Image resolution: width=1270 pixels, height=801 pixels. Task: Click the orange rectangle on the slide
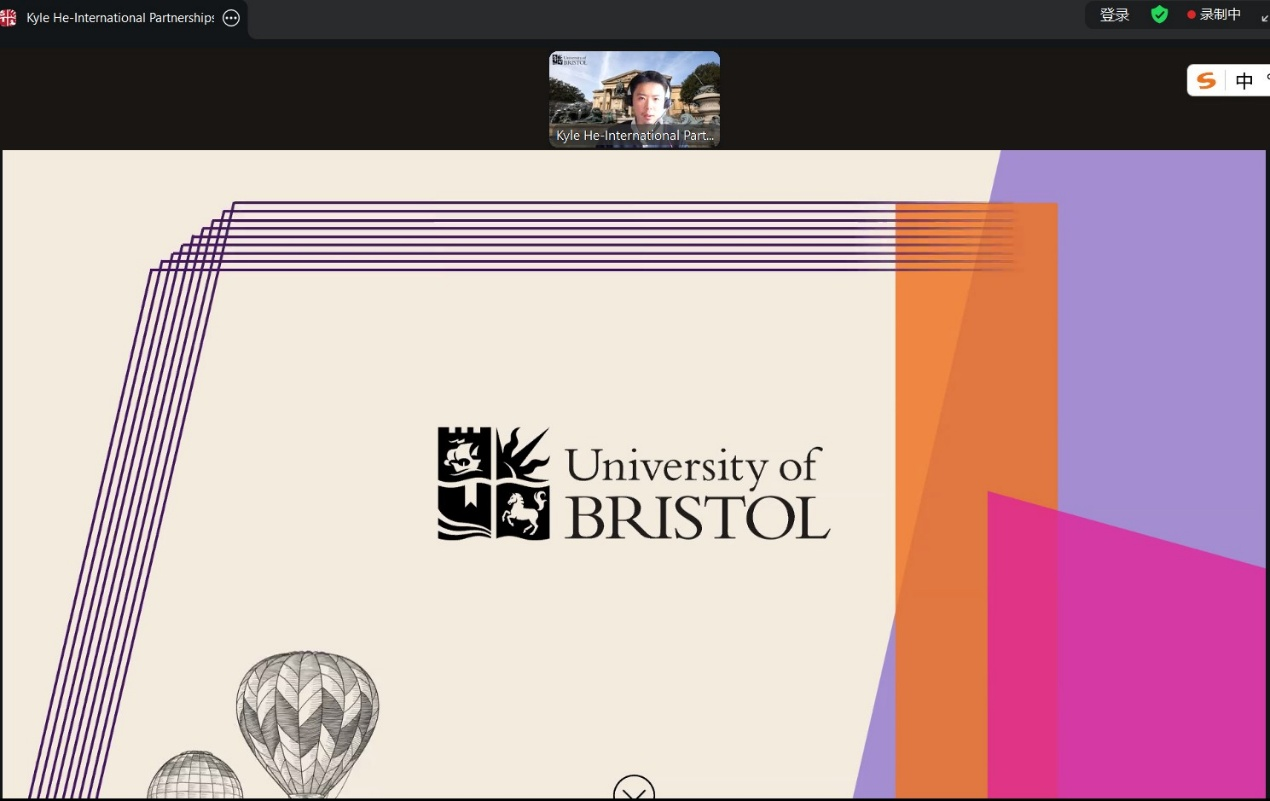[x=935, y=400]
